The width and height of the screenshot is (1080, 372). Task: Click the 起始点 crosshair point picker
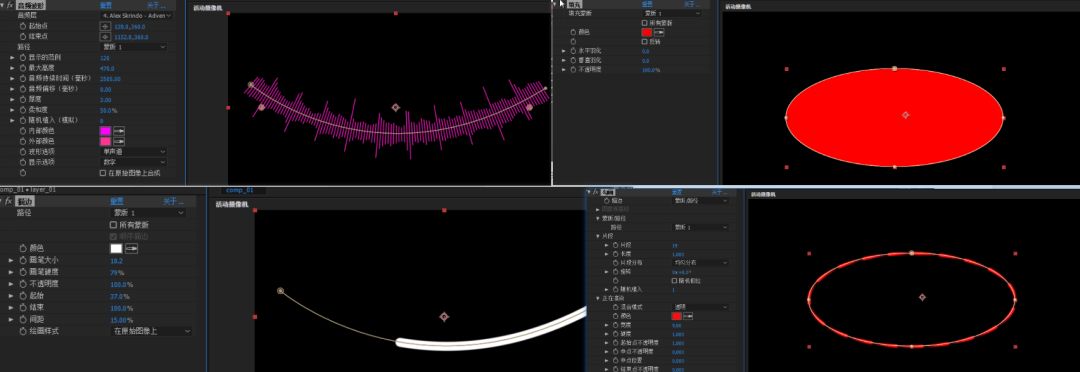[105, 26]
